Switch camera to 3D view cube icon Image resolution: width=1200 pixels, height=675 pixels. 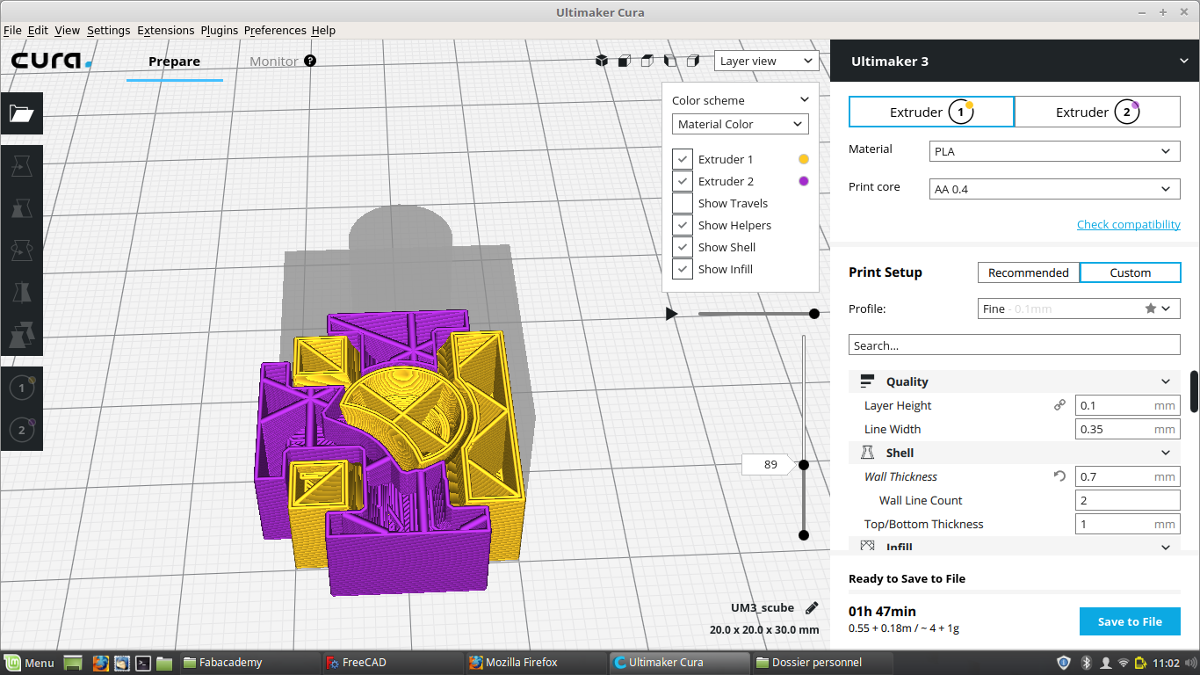(602, 61)
